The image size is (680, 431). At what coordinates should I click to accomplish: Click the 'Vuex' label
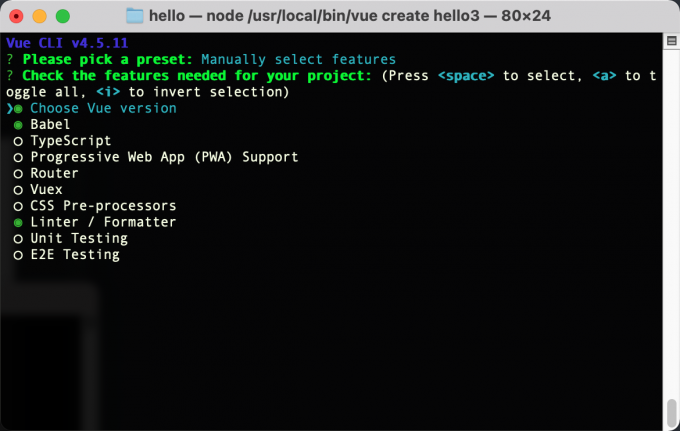pyautogui.click(x=46, y=189)
